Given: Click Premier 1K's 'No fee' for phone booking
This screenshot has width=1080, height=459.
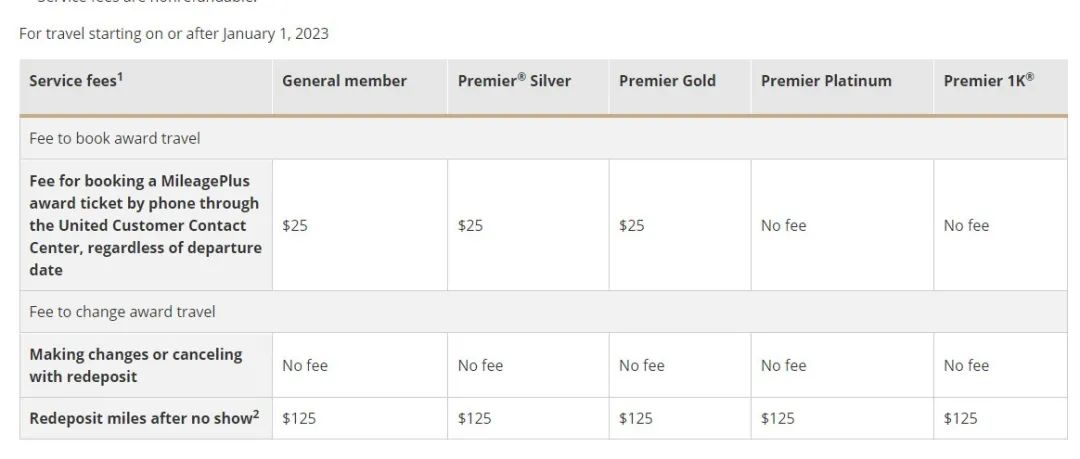Looking at the screenshot, I should coord(966,226).
